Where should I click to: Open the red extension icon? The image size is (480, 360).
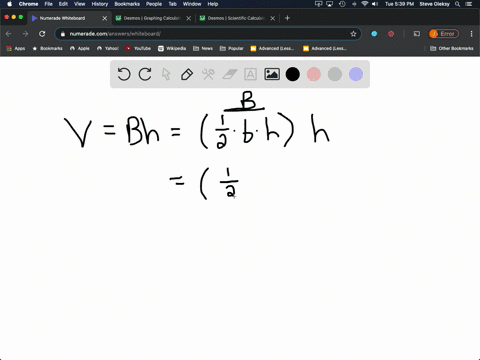point(391,34)
